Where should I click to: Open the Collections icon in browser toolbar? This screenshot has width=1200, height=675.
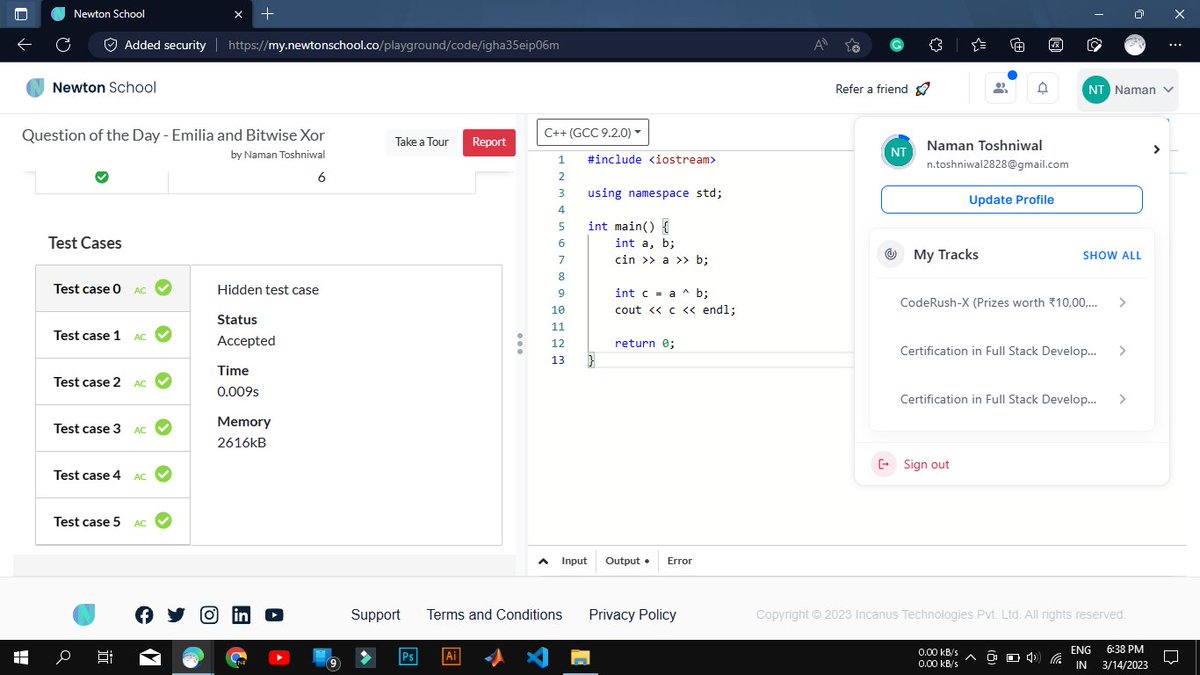[x=1017, y=45]
